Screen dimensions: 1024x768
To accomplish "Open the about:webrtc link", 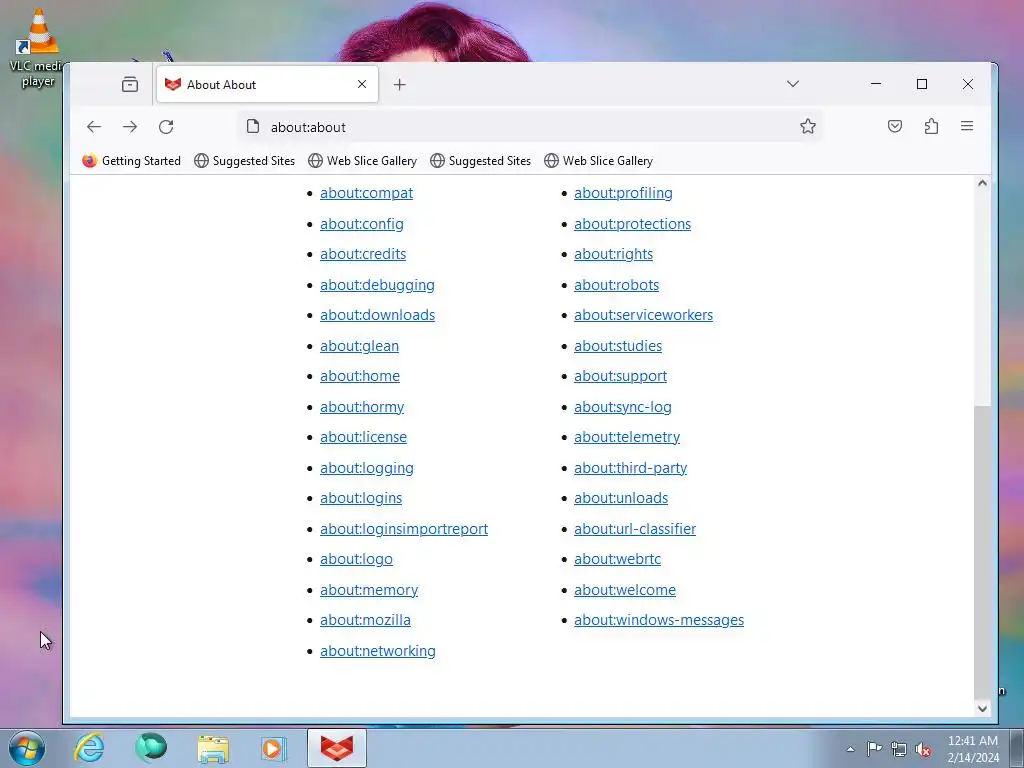I will [x=617, y=559].
